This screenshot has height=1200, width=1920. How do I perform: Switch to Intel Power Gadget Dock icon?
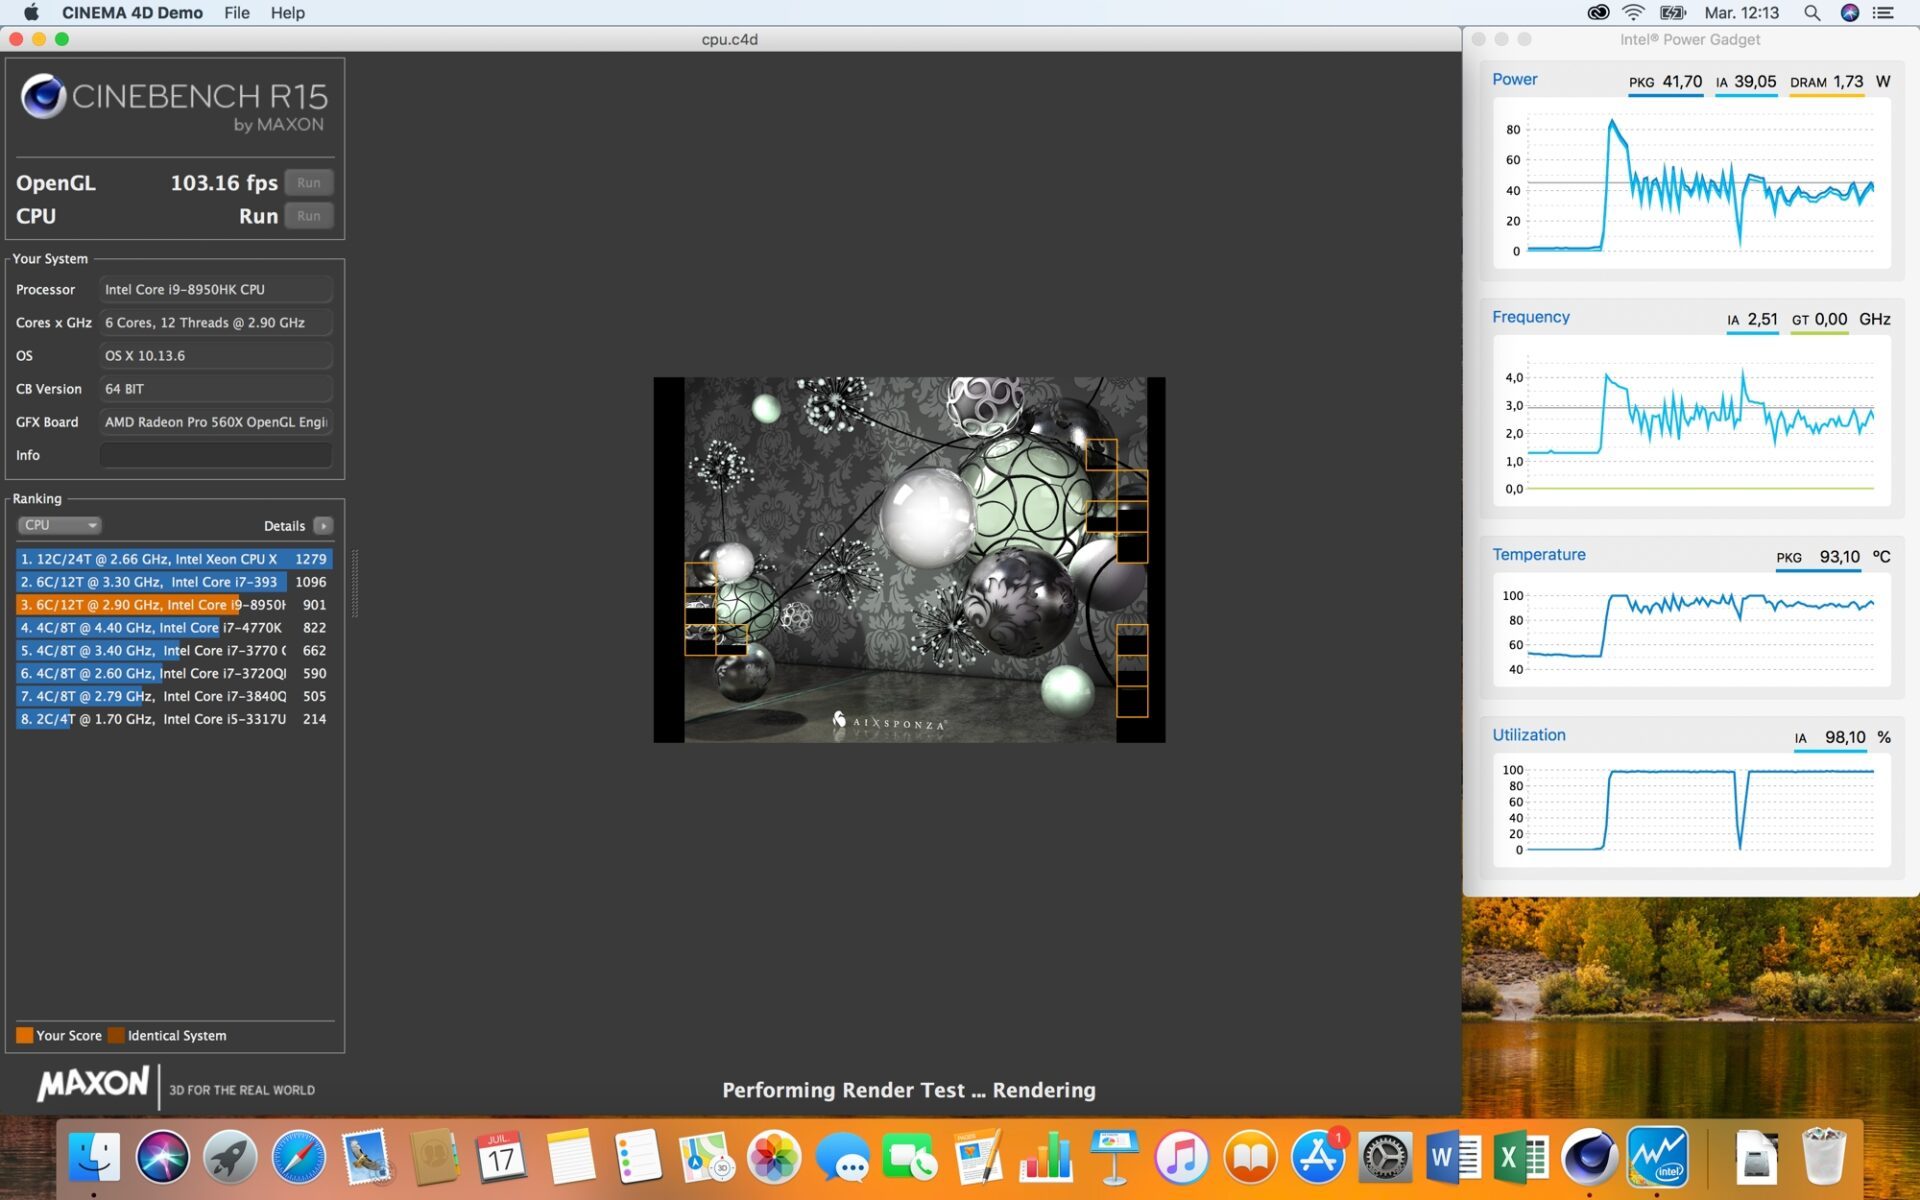1658,1157
